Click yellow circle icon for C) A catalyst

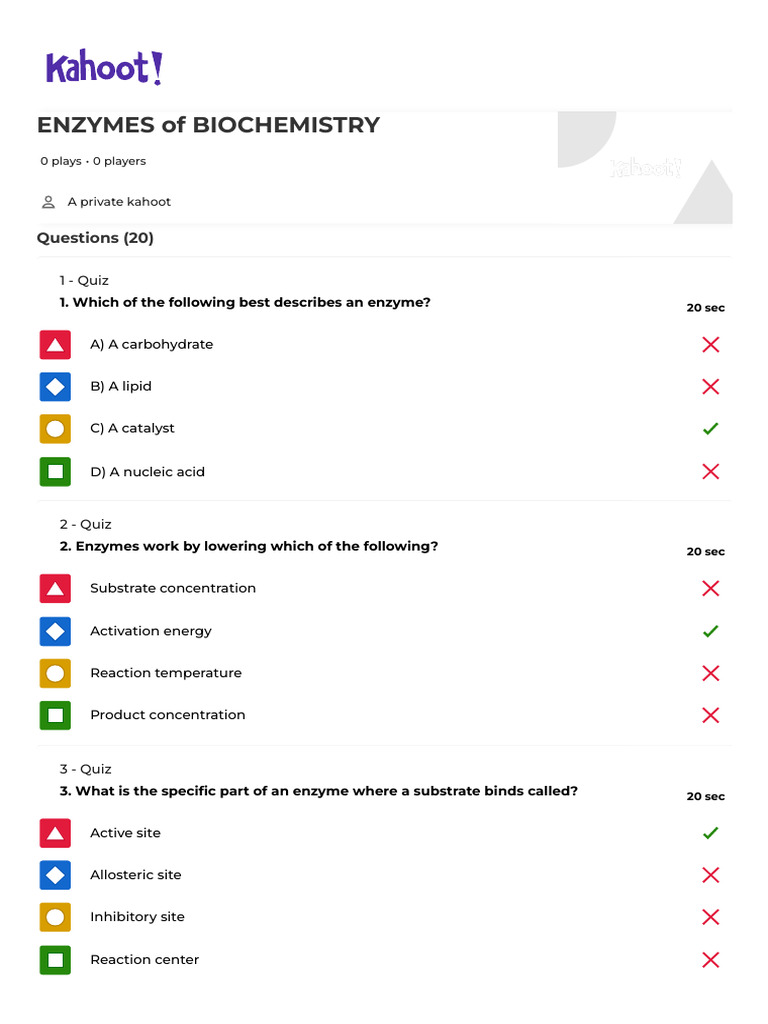55,429
